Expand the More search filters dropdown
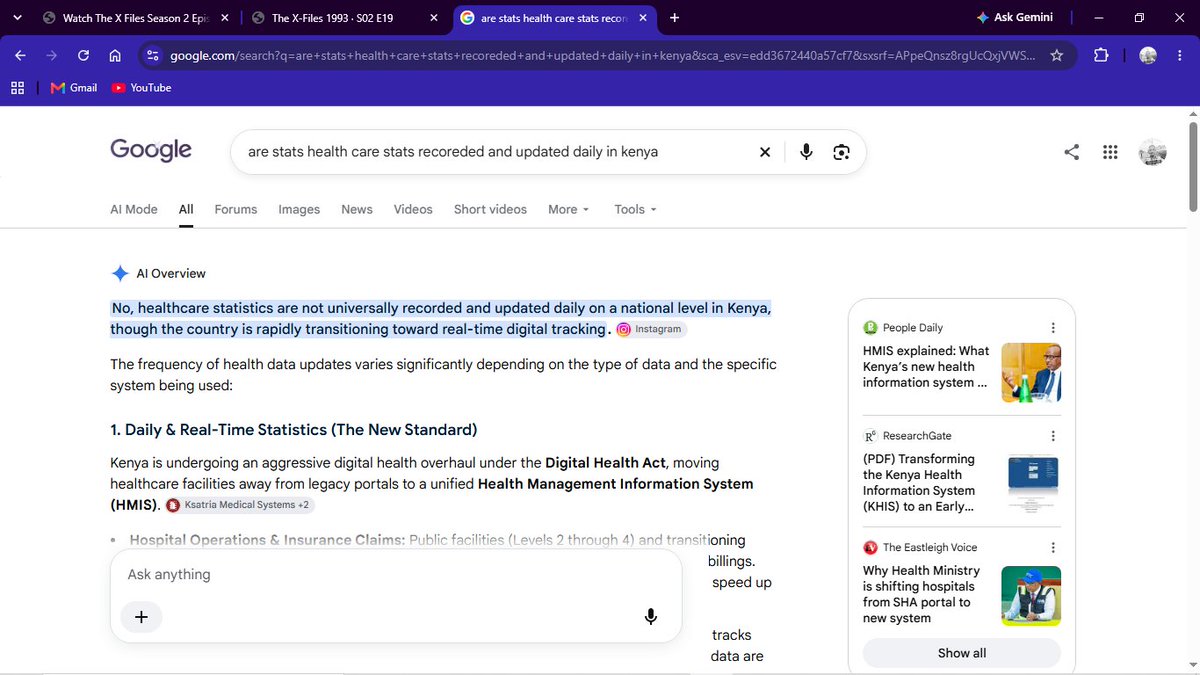1200x675 pixels. [x=569, y=209]
